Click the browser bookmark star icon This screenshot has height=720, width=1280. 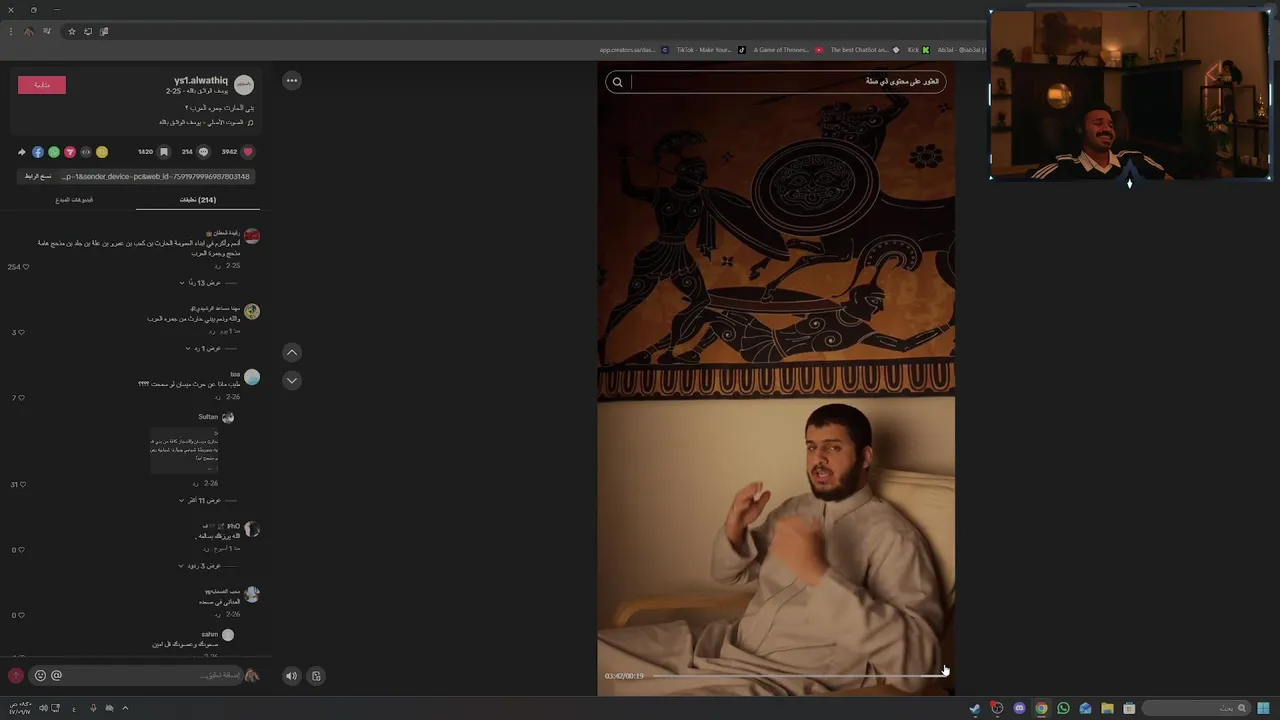72,31
